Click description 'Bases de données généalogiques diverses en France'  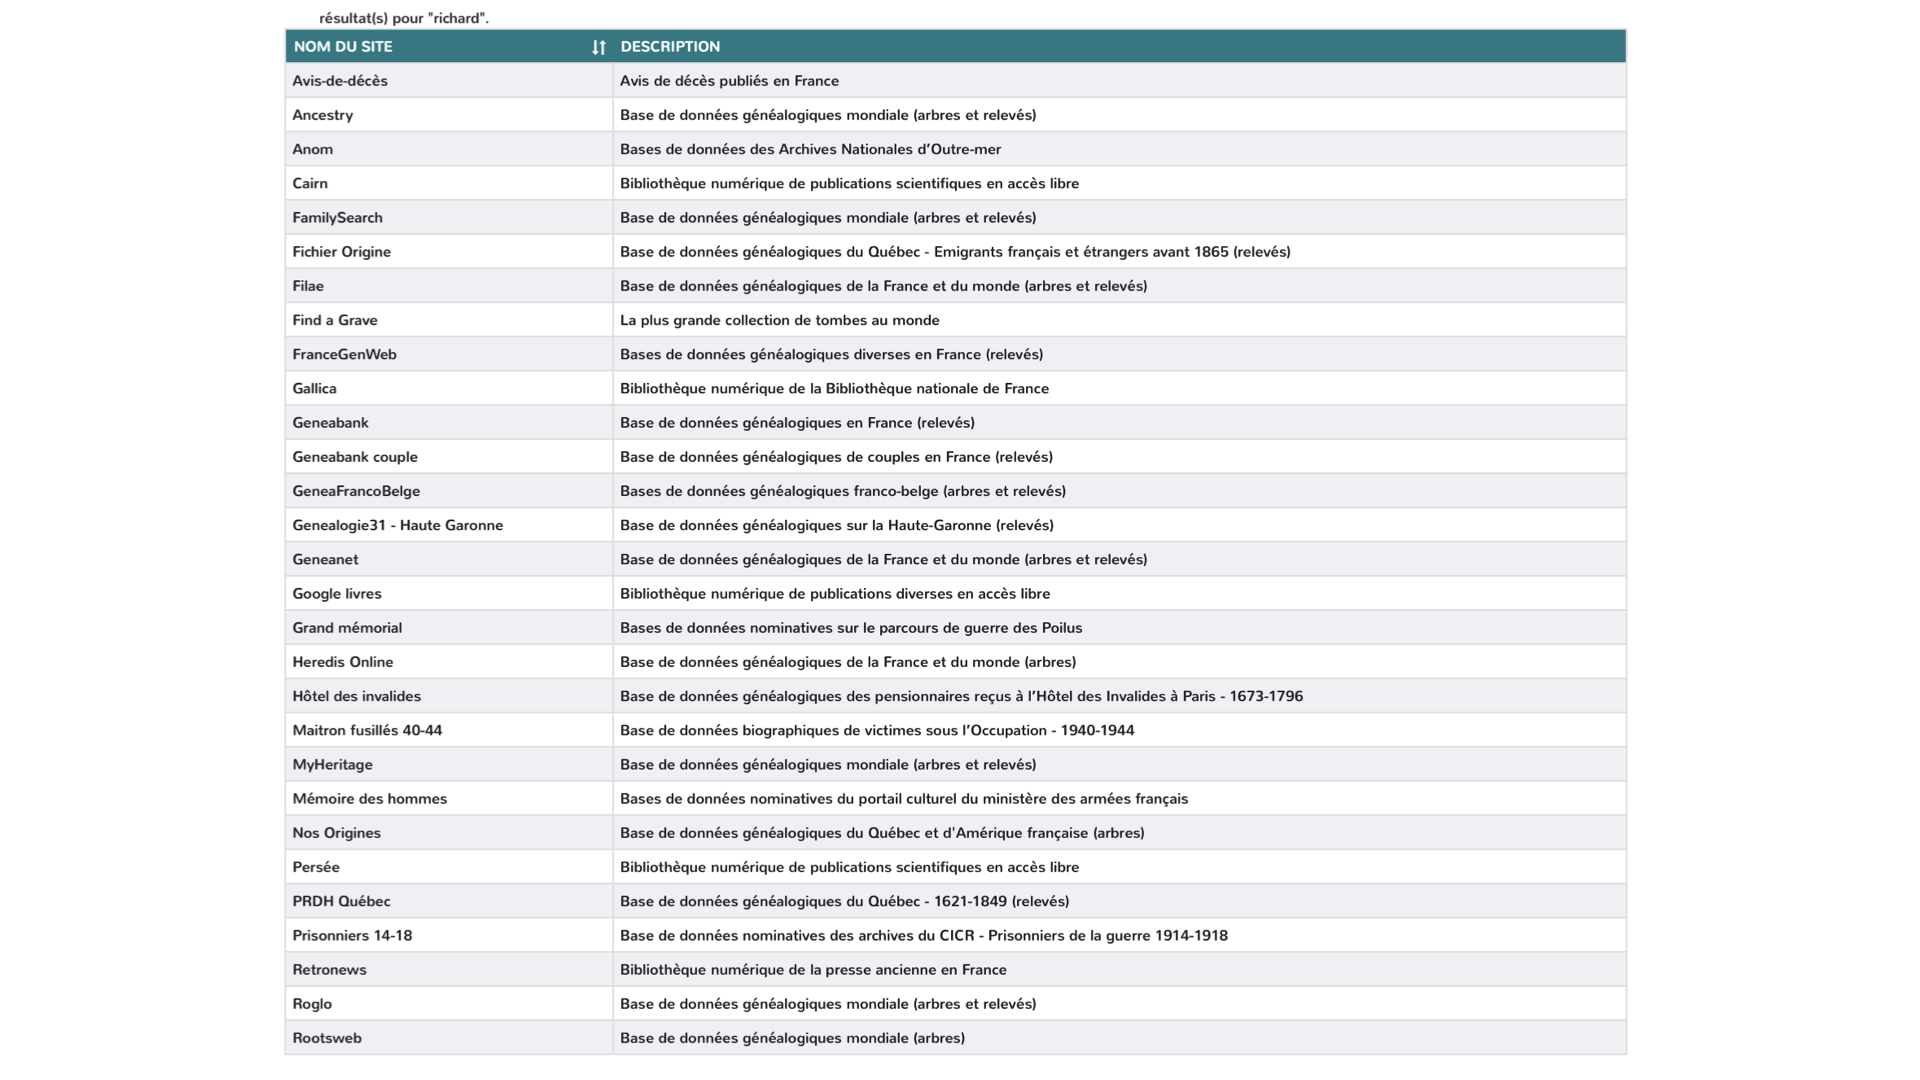click(831, 354)
